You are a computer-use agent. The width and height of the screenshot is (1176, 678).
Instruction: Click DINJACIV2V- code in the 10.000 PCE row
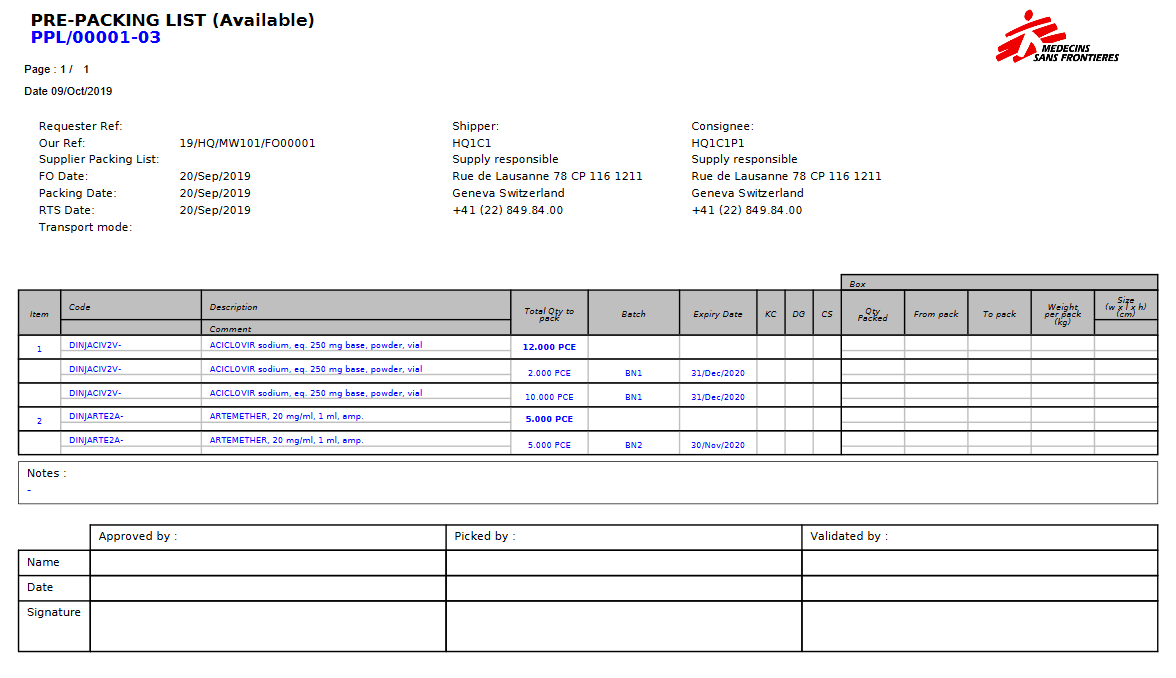95,393
